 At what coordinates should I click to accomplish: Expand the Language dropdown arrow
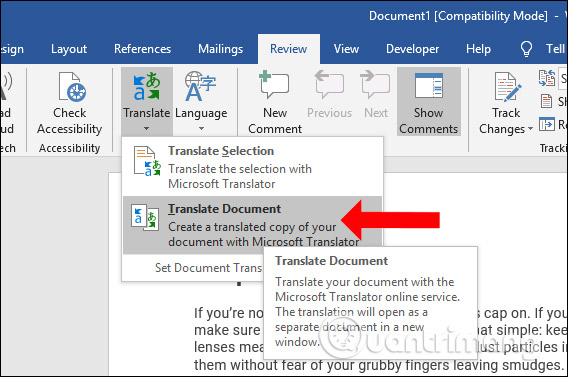(201, 129)
